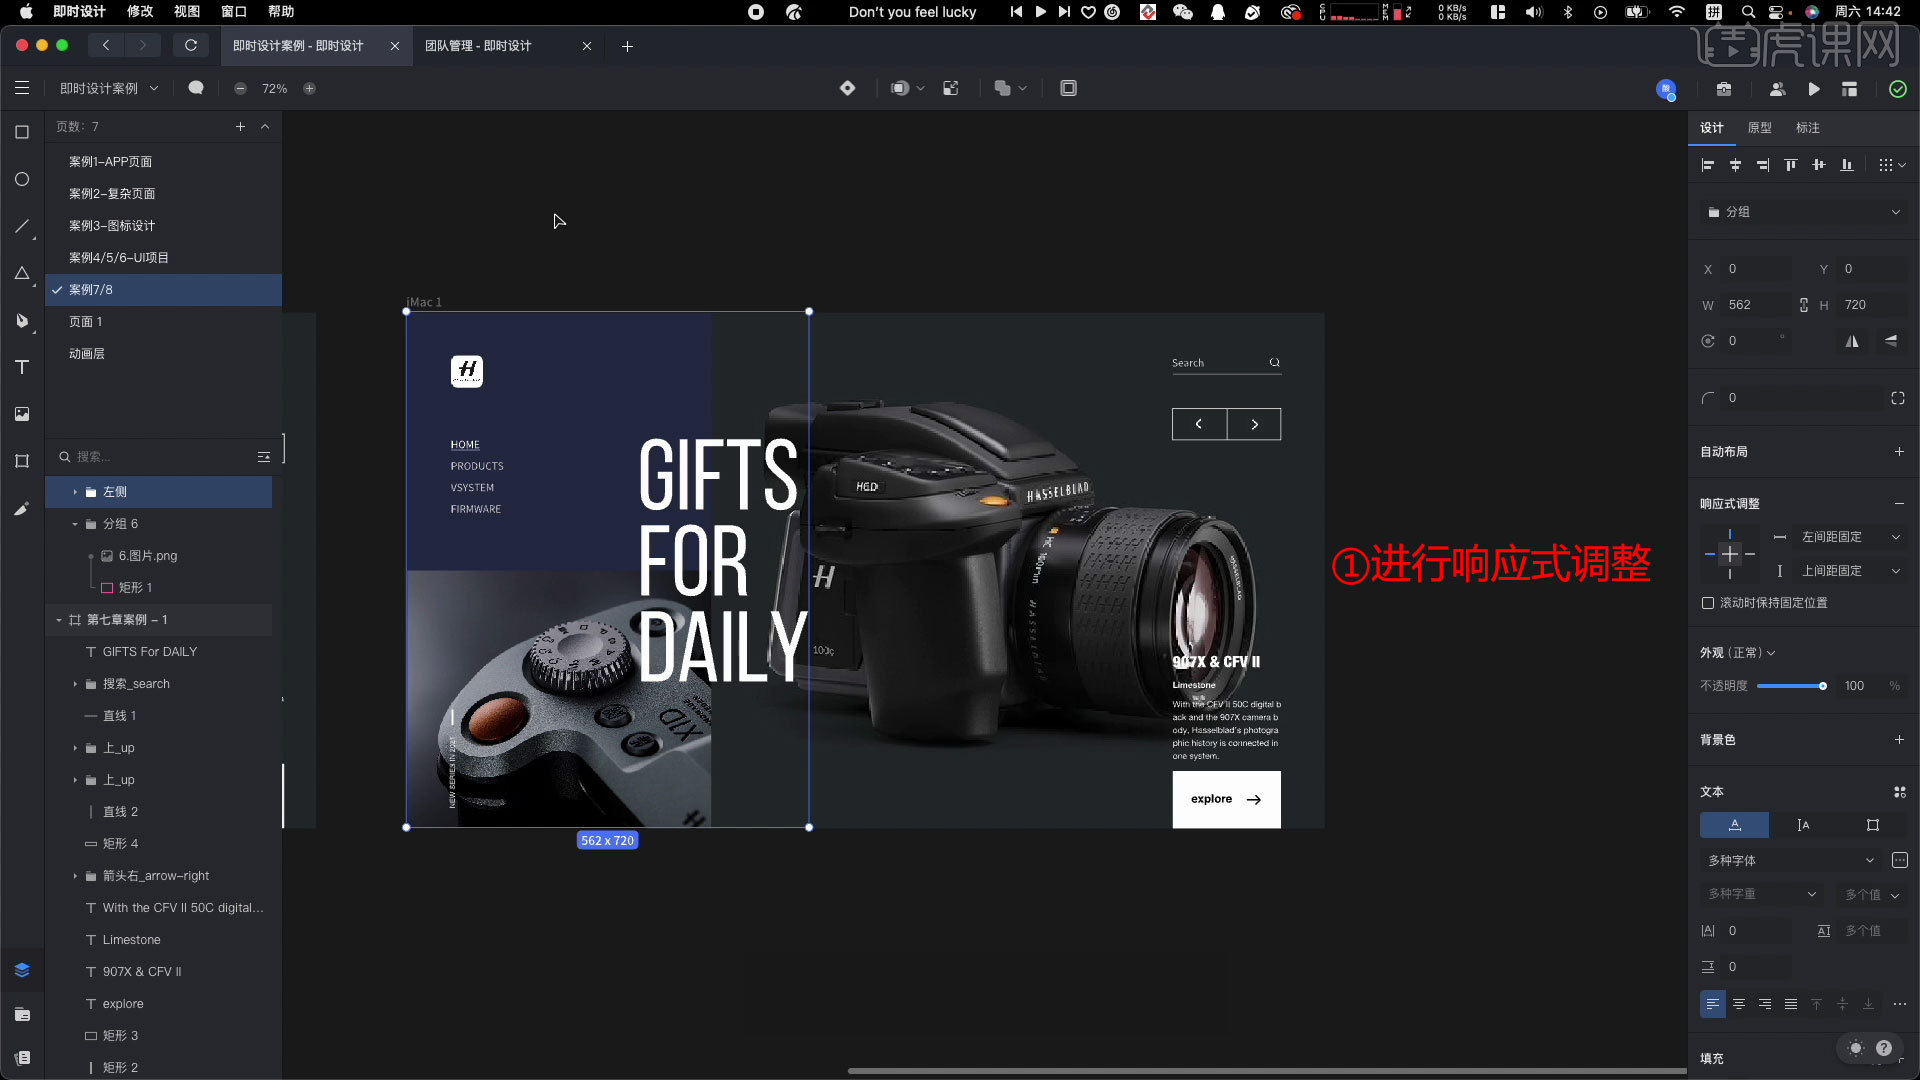The width and height of the screenshot is (1920, 1080).
Task: Align selection to left edge
Action: (x=1708, y=165)
